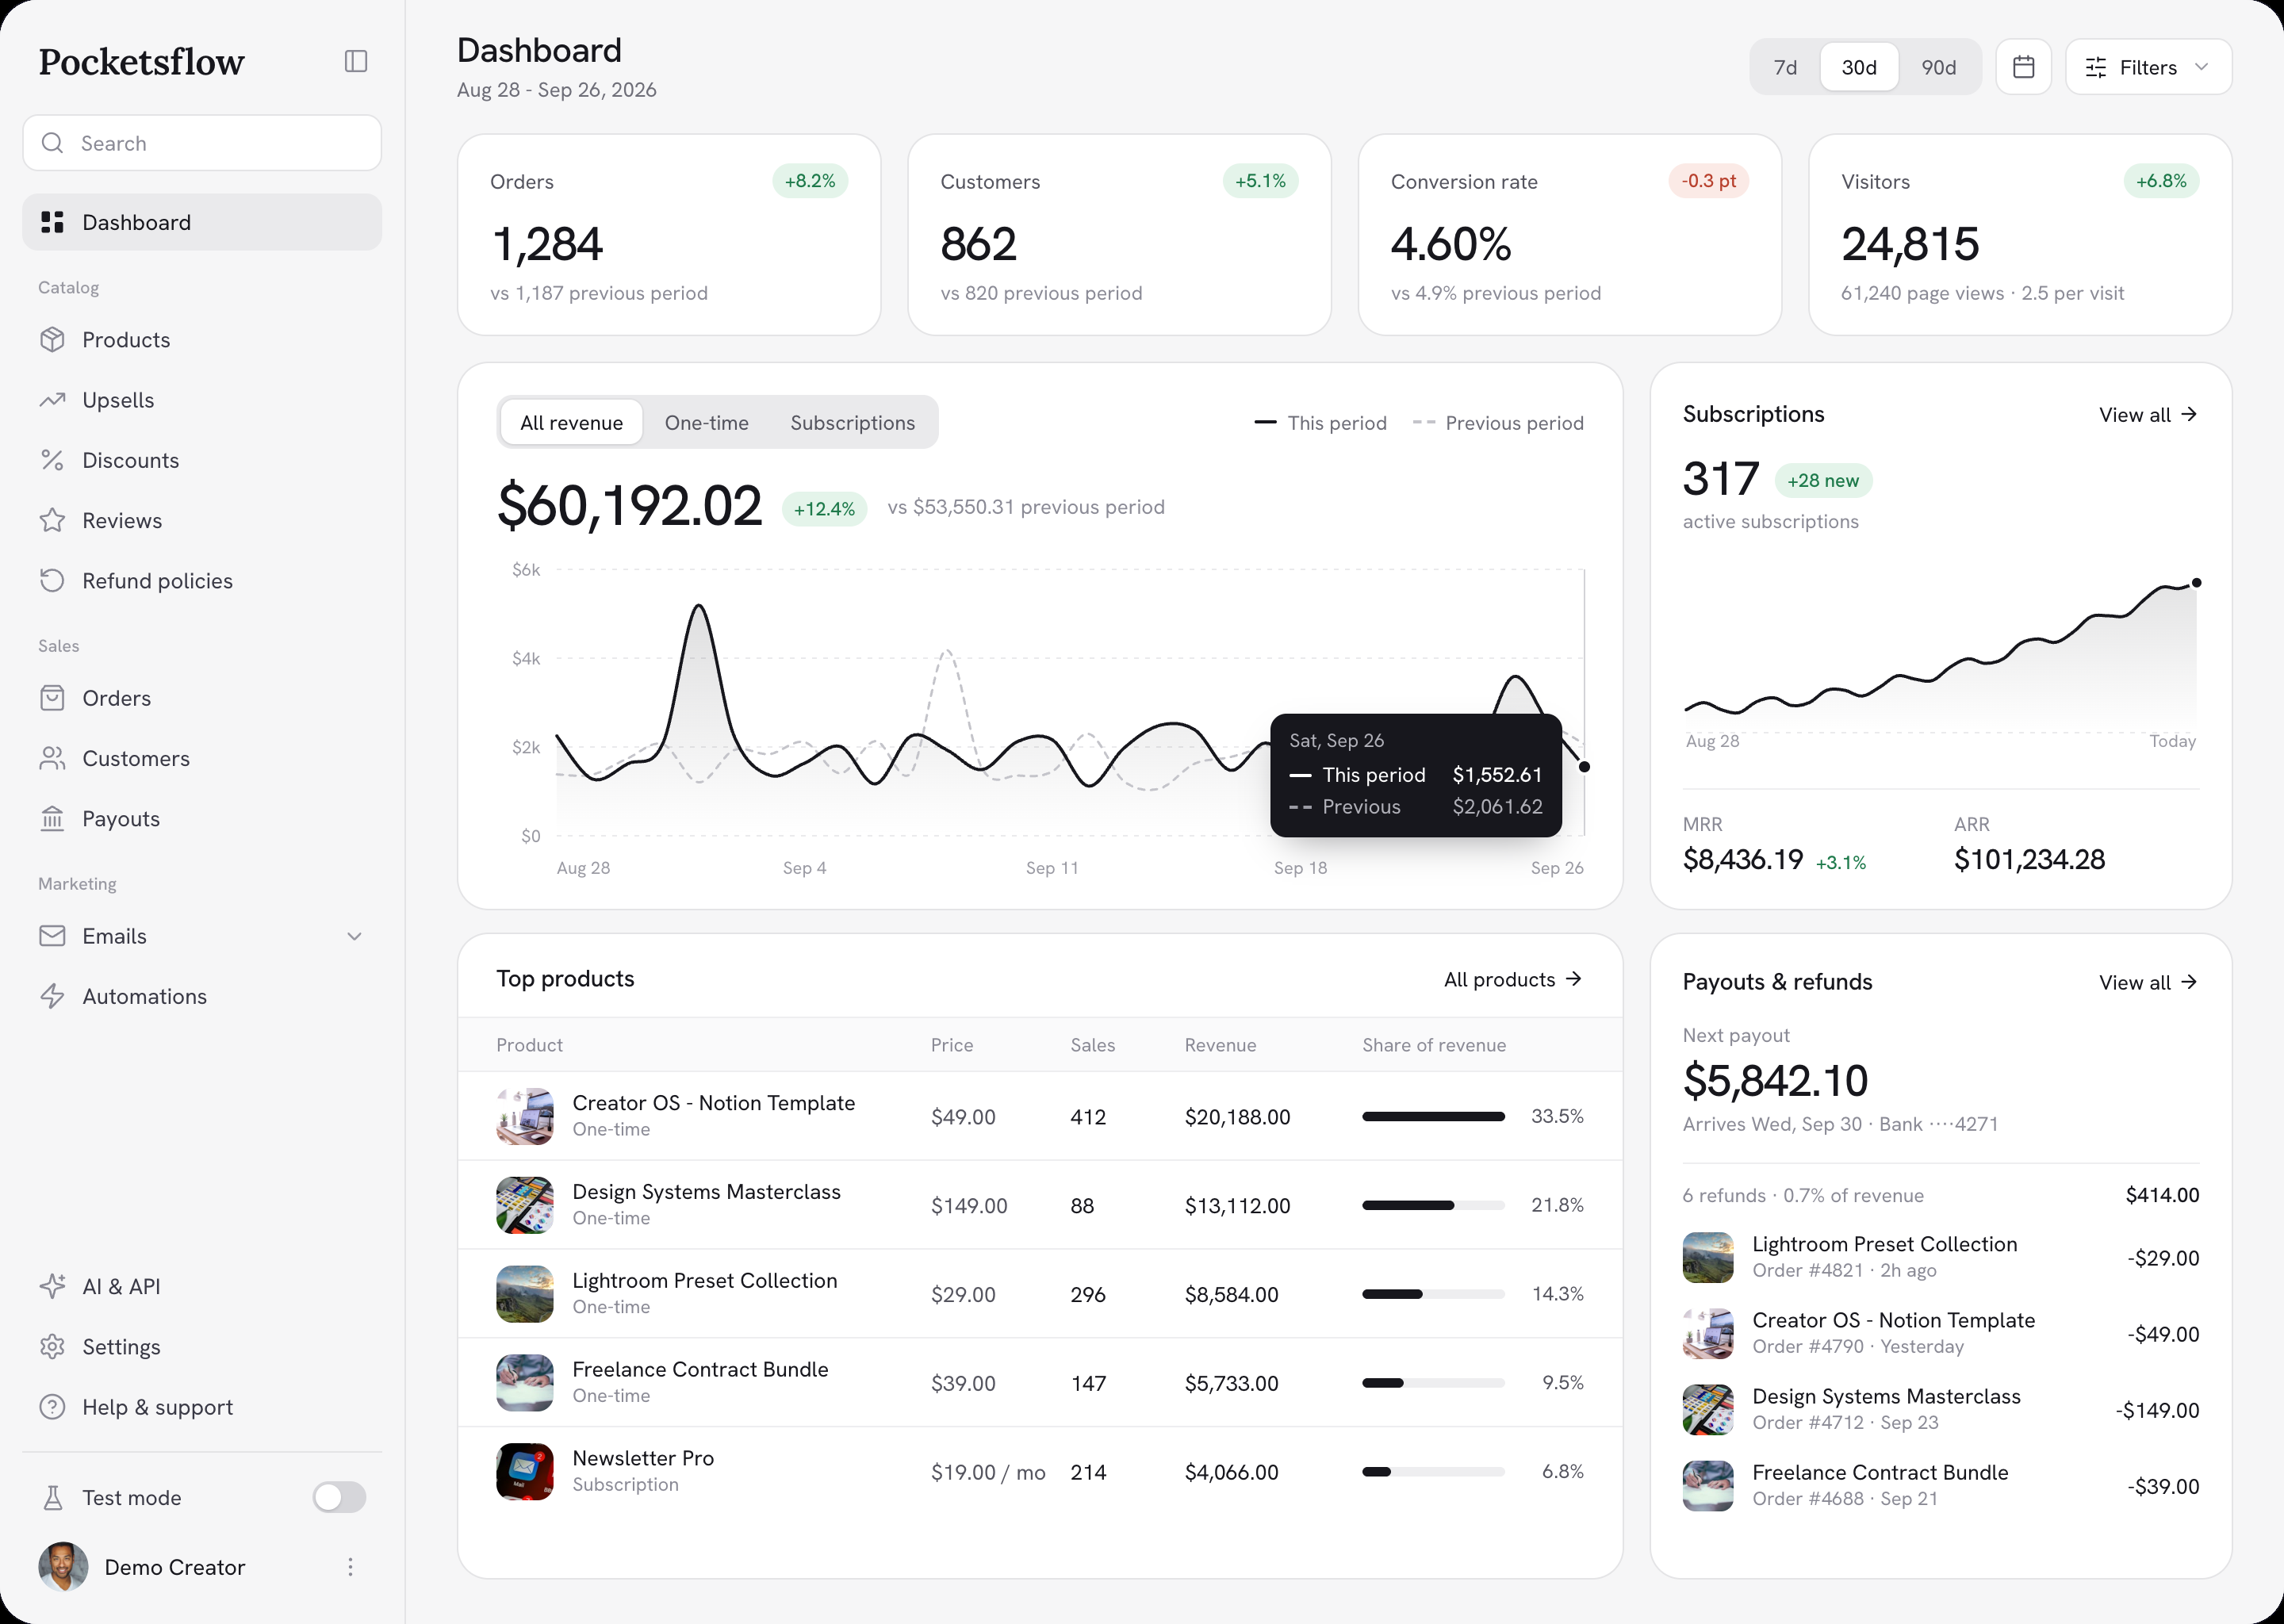Viewport: 2284px width, 1624px height.
Task: Click the Orders +8.2% badge
Action: [810, 181]
